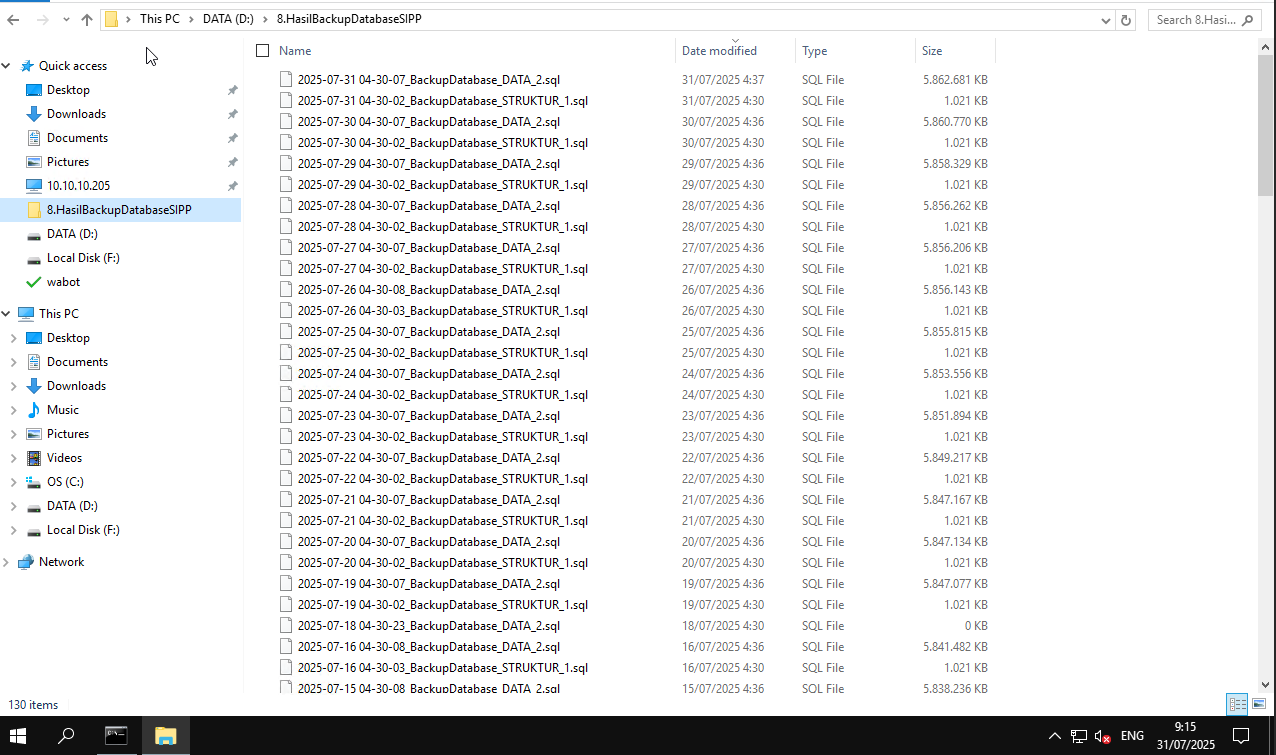Select the wabot entry in Quick access
The image size is (1276, 755).
tap(63, 282)
